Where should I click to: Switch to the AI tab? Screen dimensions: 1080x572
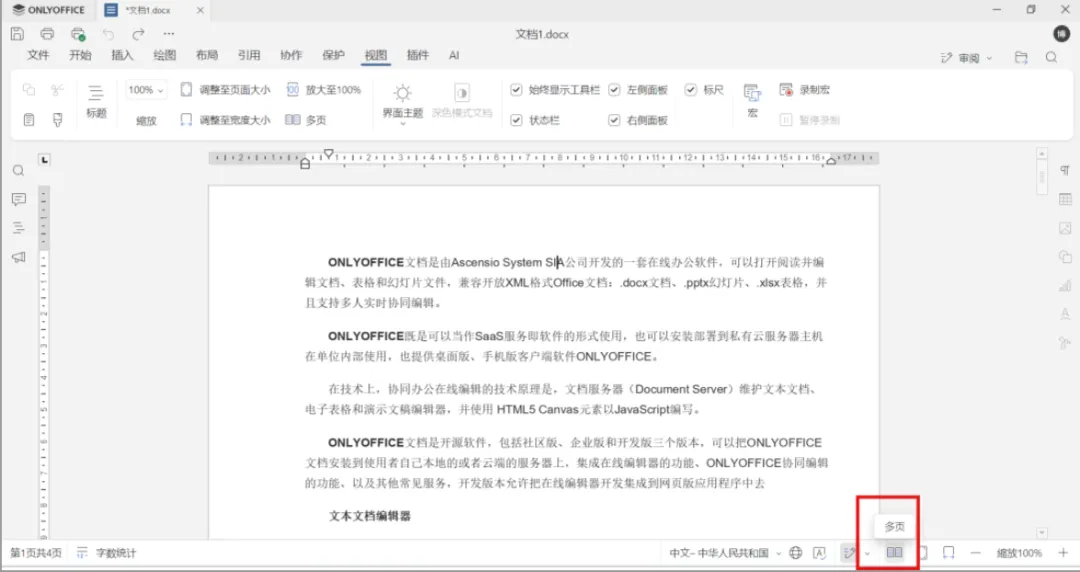click(x=454, y=55)
